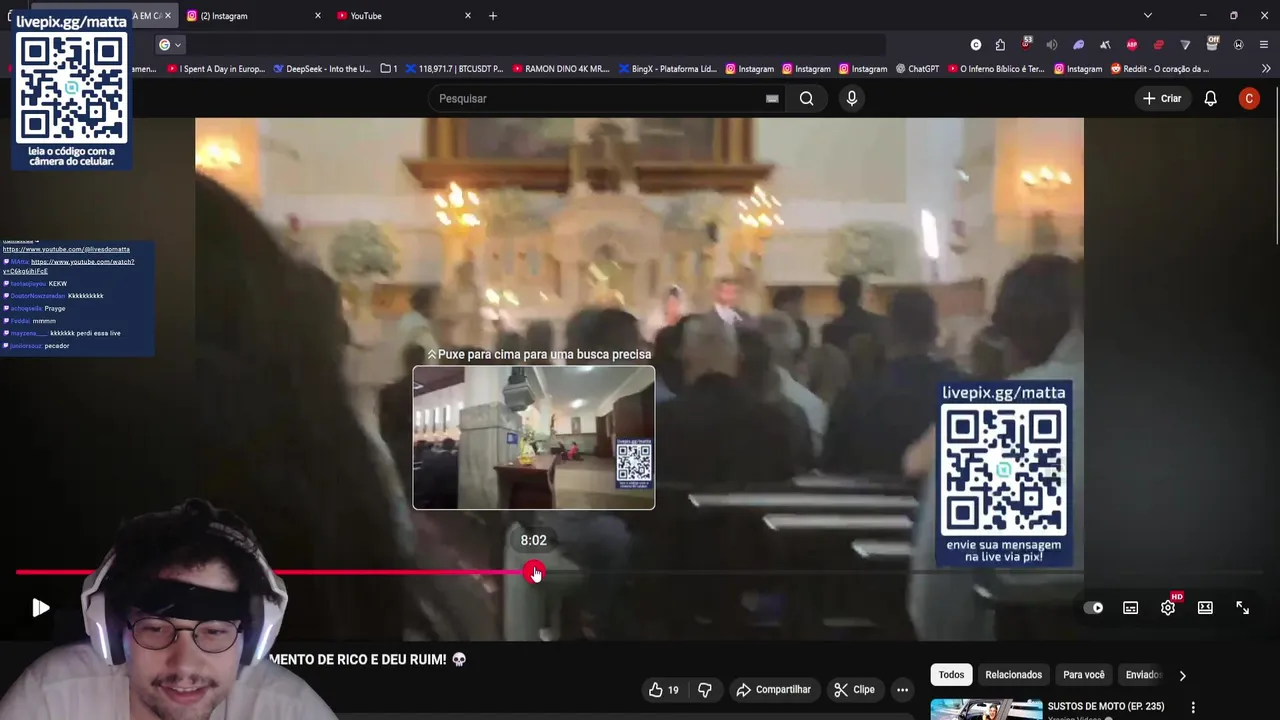Close the (2) Instagram tab
The height and width of the screenshot is (720, 1280).
(318, 16)
